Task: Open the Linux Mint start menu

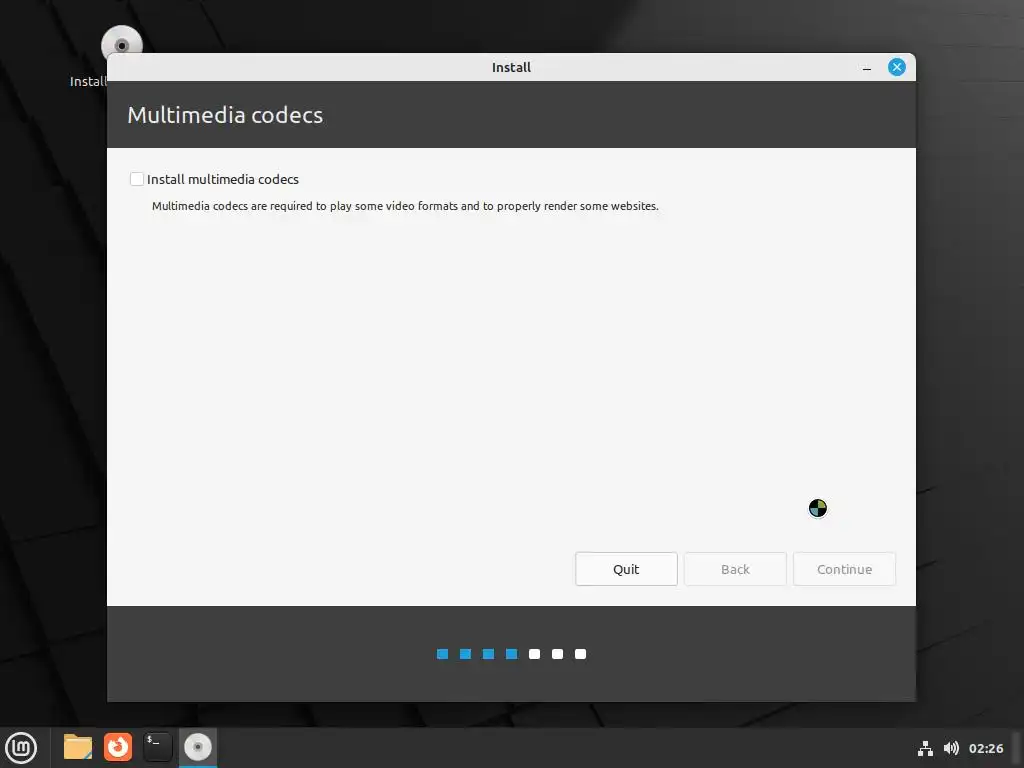Action: pos(21,748)
